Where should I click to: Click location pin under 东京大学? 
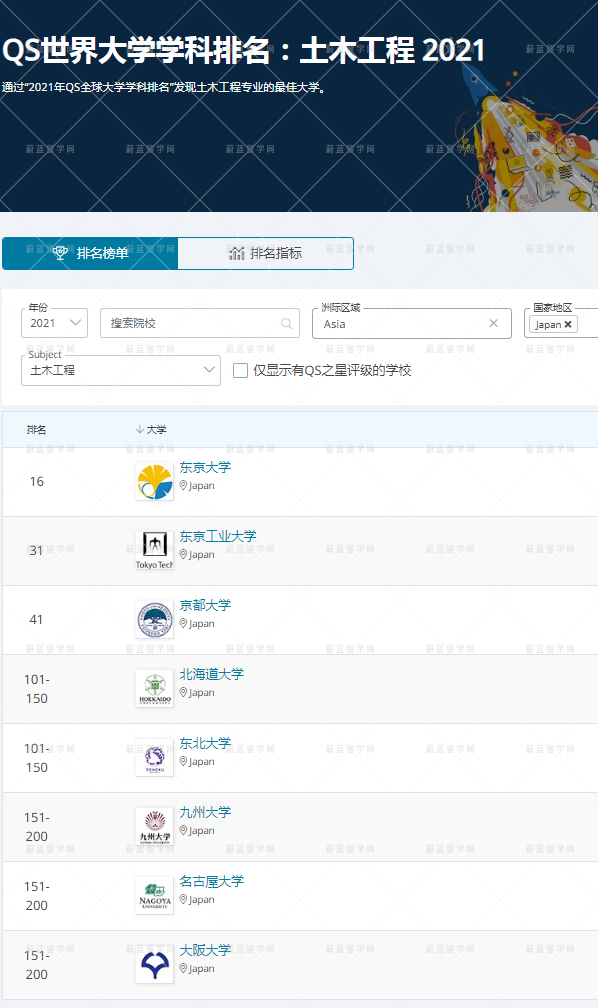[x=183, y=485]
